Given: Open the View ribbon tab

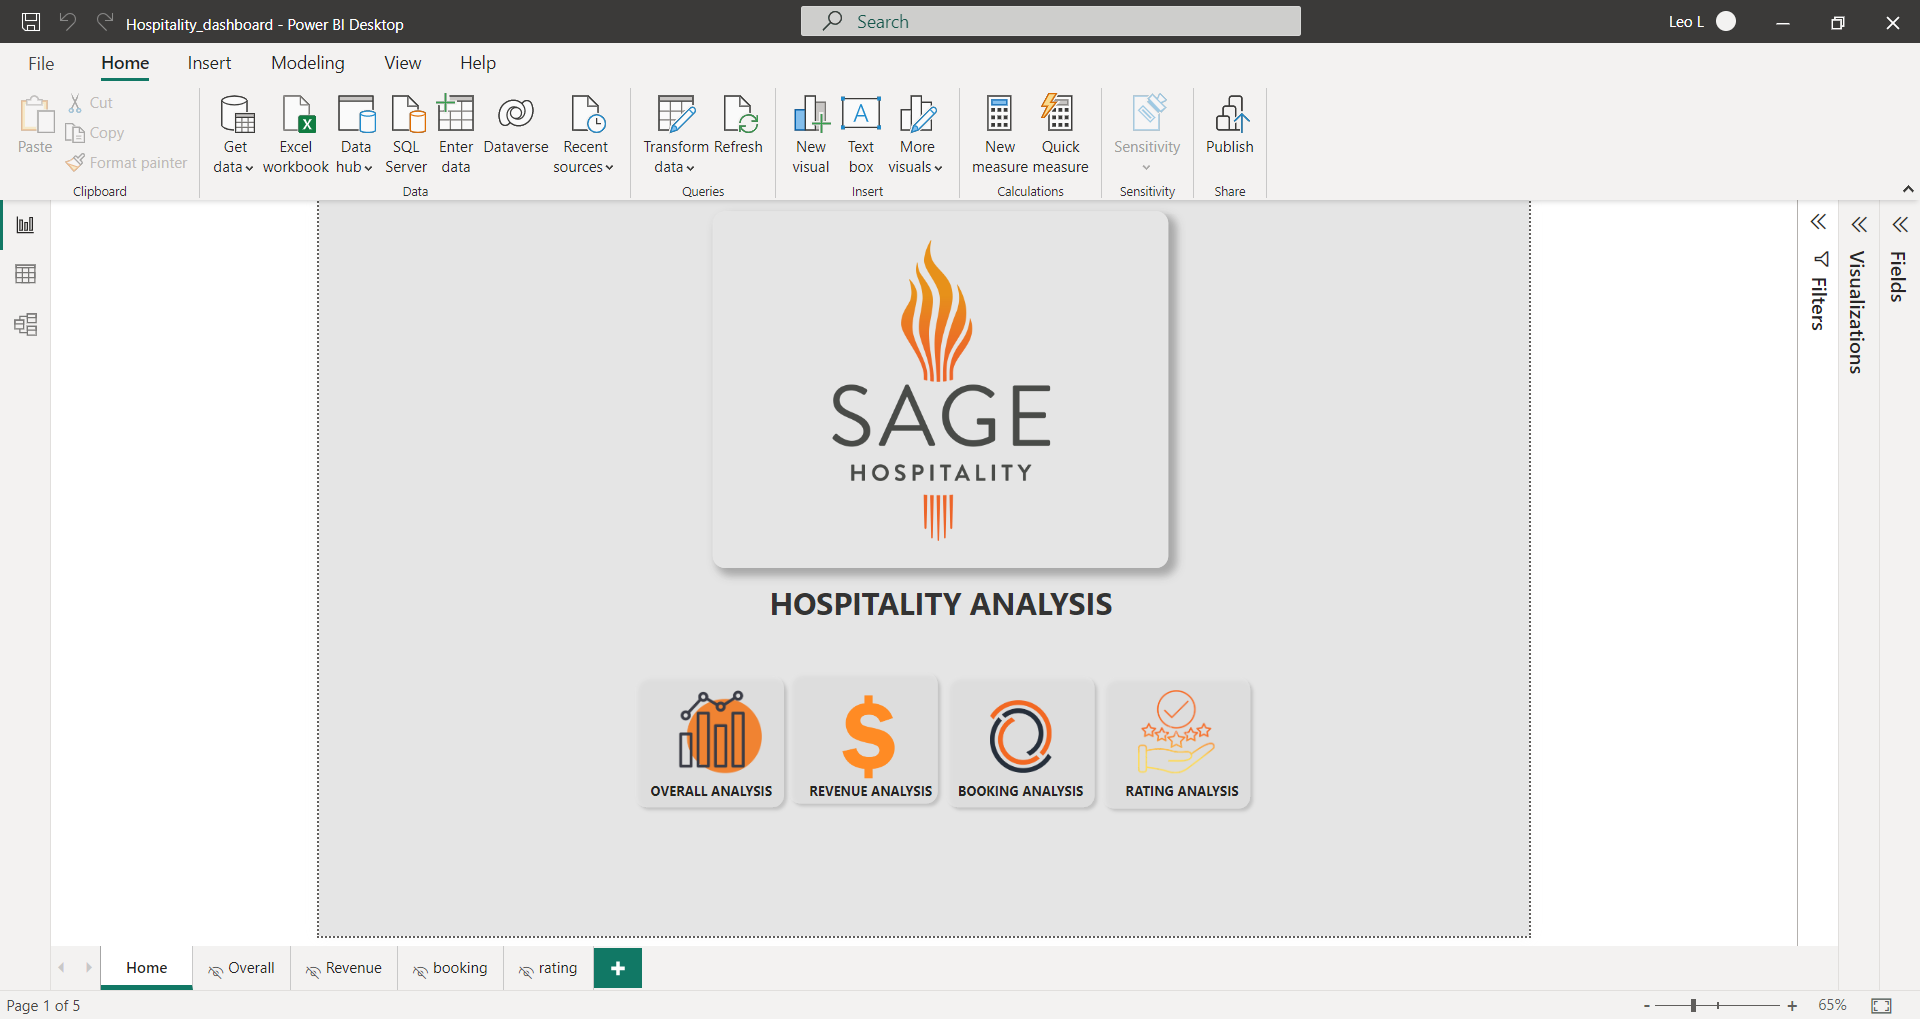Looking at the screenshot, I should click(x=403, y=63).
